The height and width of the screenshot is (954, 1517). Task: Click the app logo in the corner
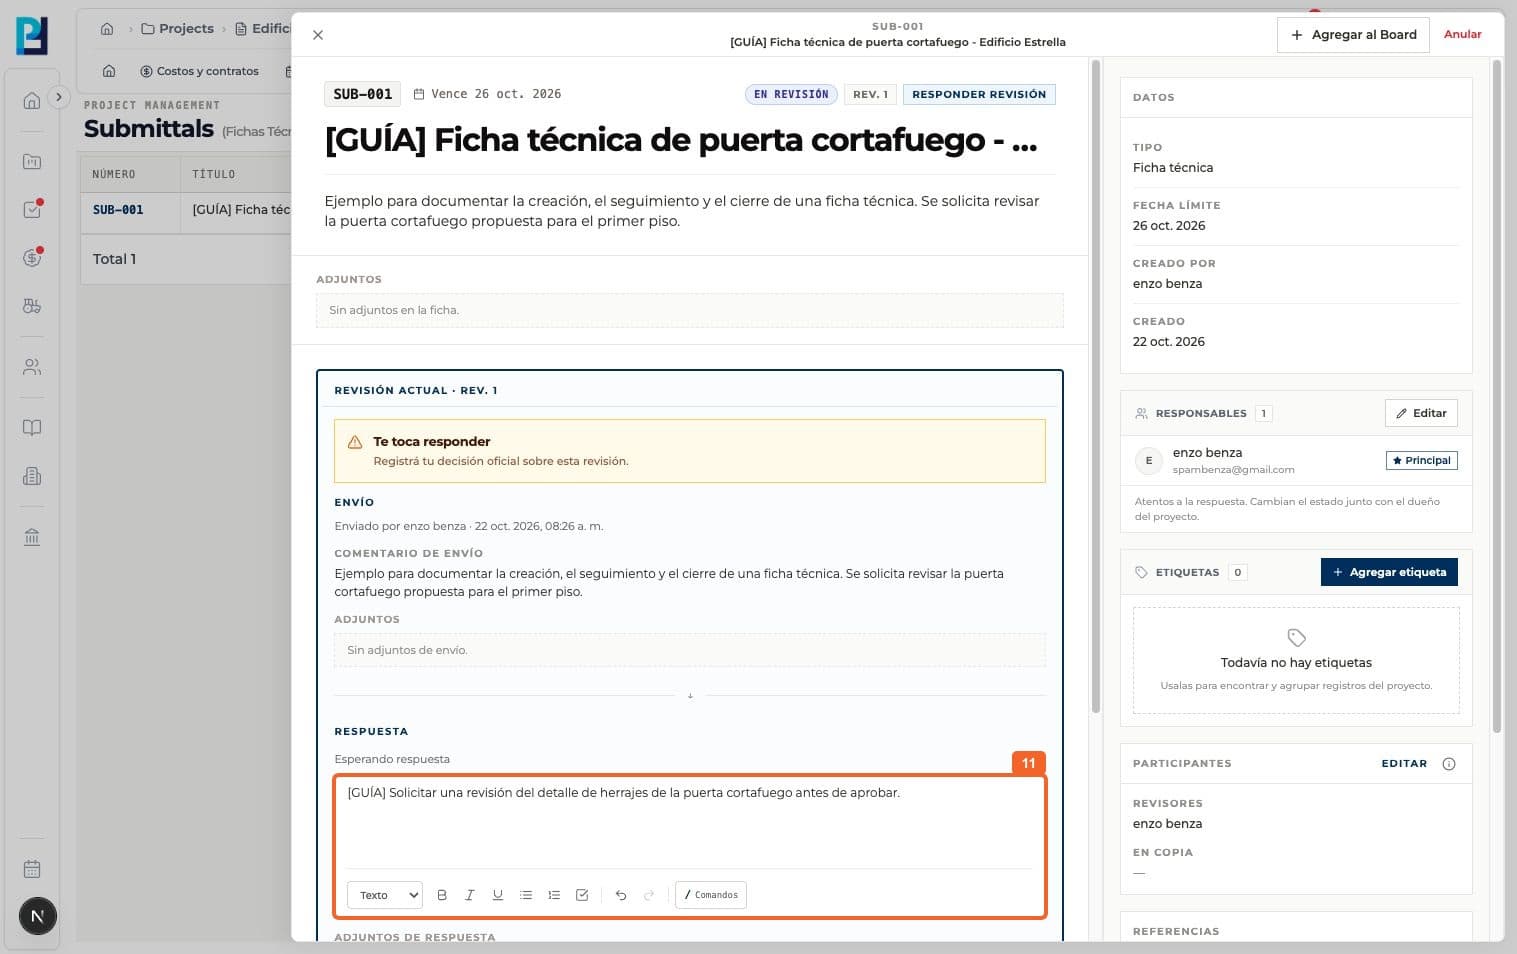[32, 36]
